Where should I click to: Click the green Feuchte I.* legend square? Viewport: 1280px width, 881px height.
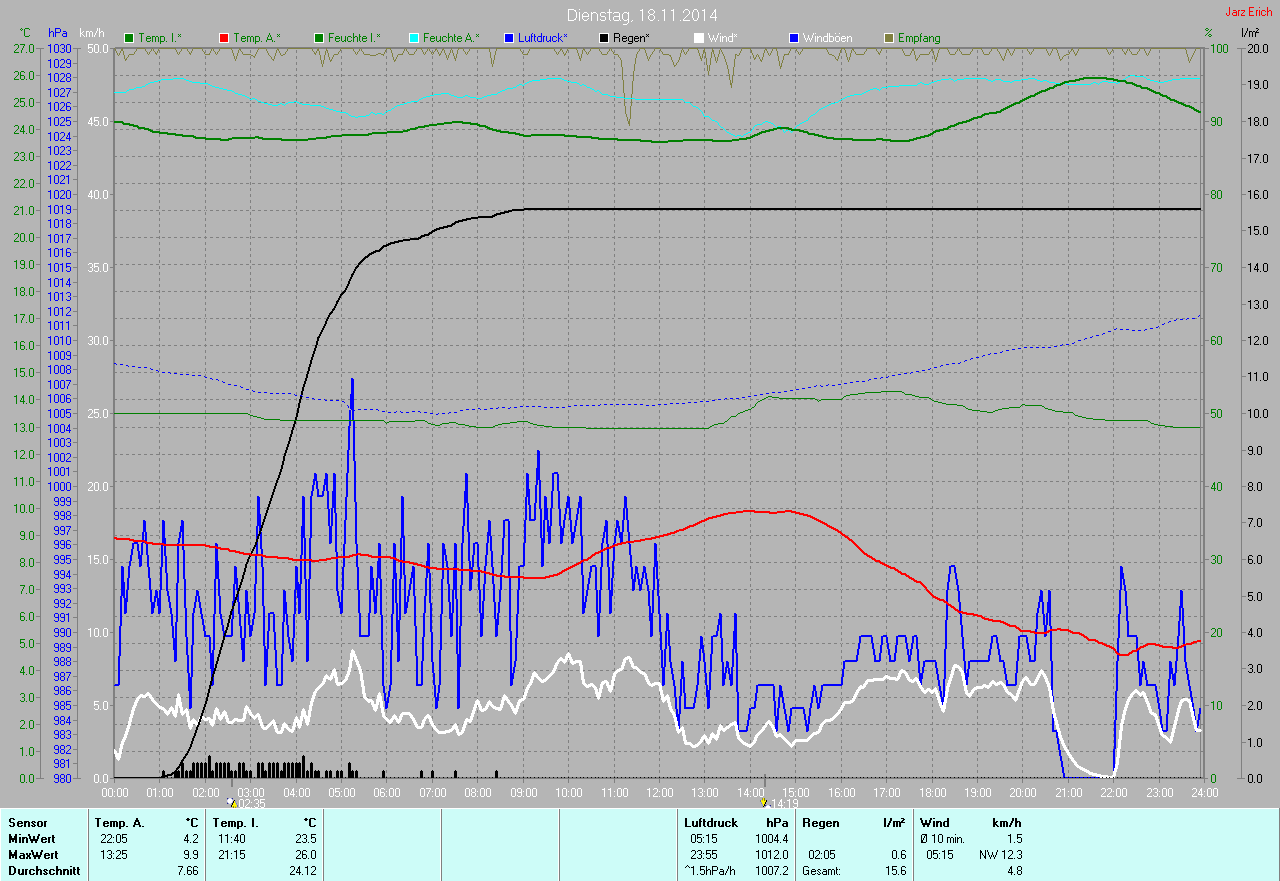pyautogui.click(x=319, y=38)
